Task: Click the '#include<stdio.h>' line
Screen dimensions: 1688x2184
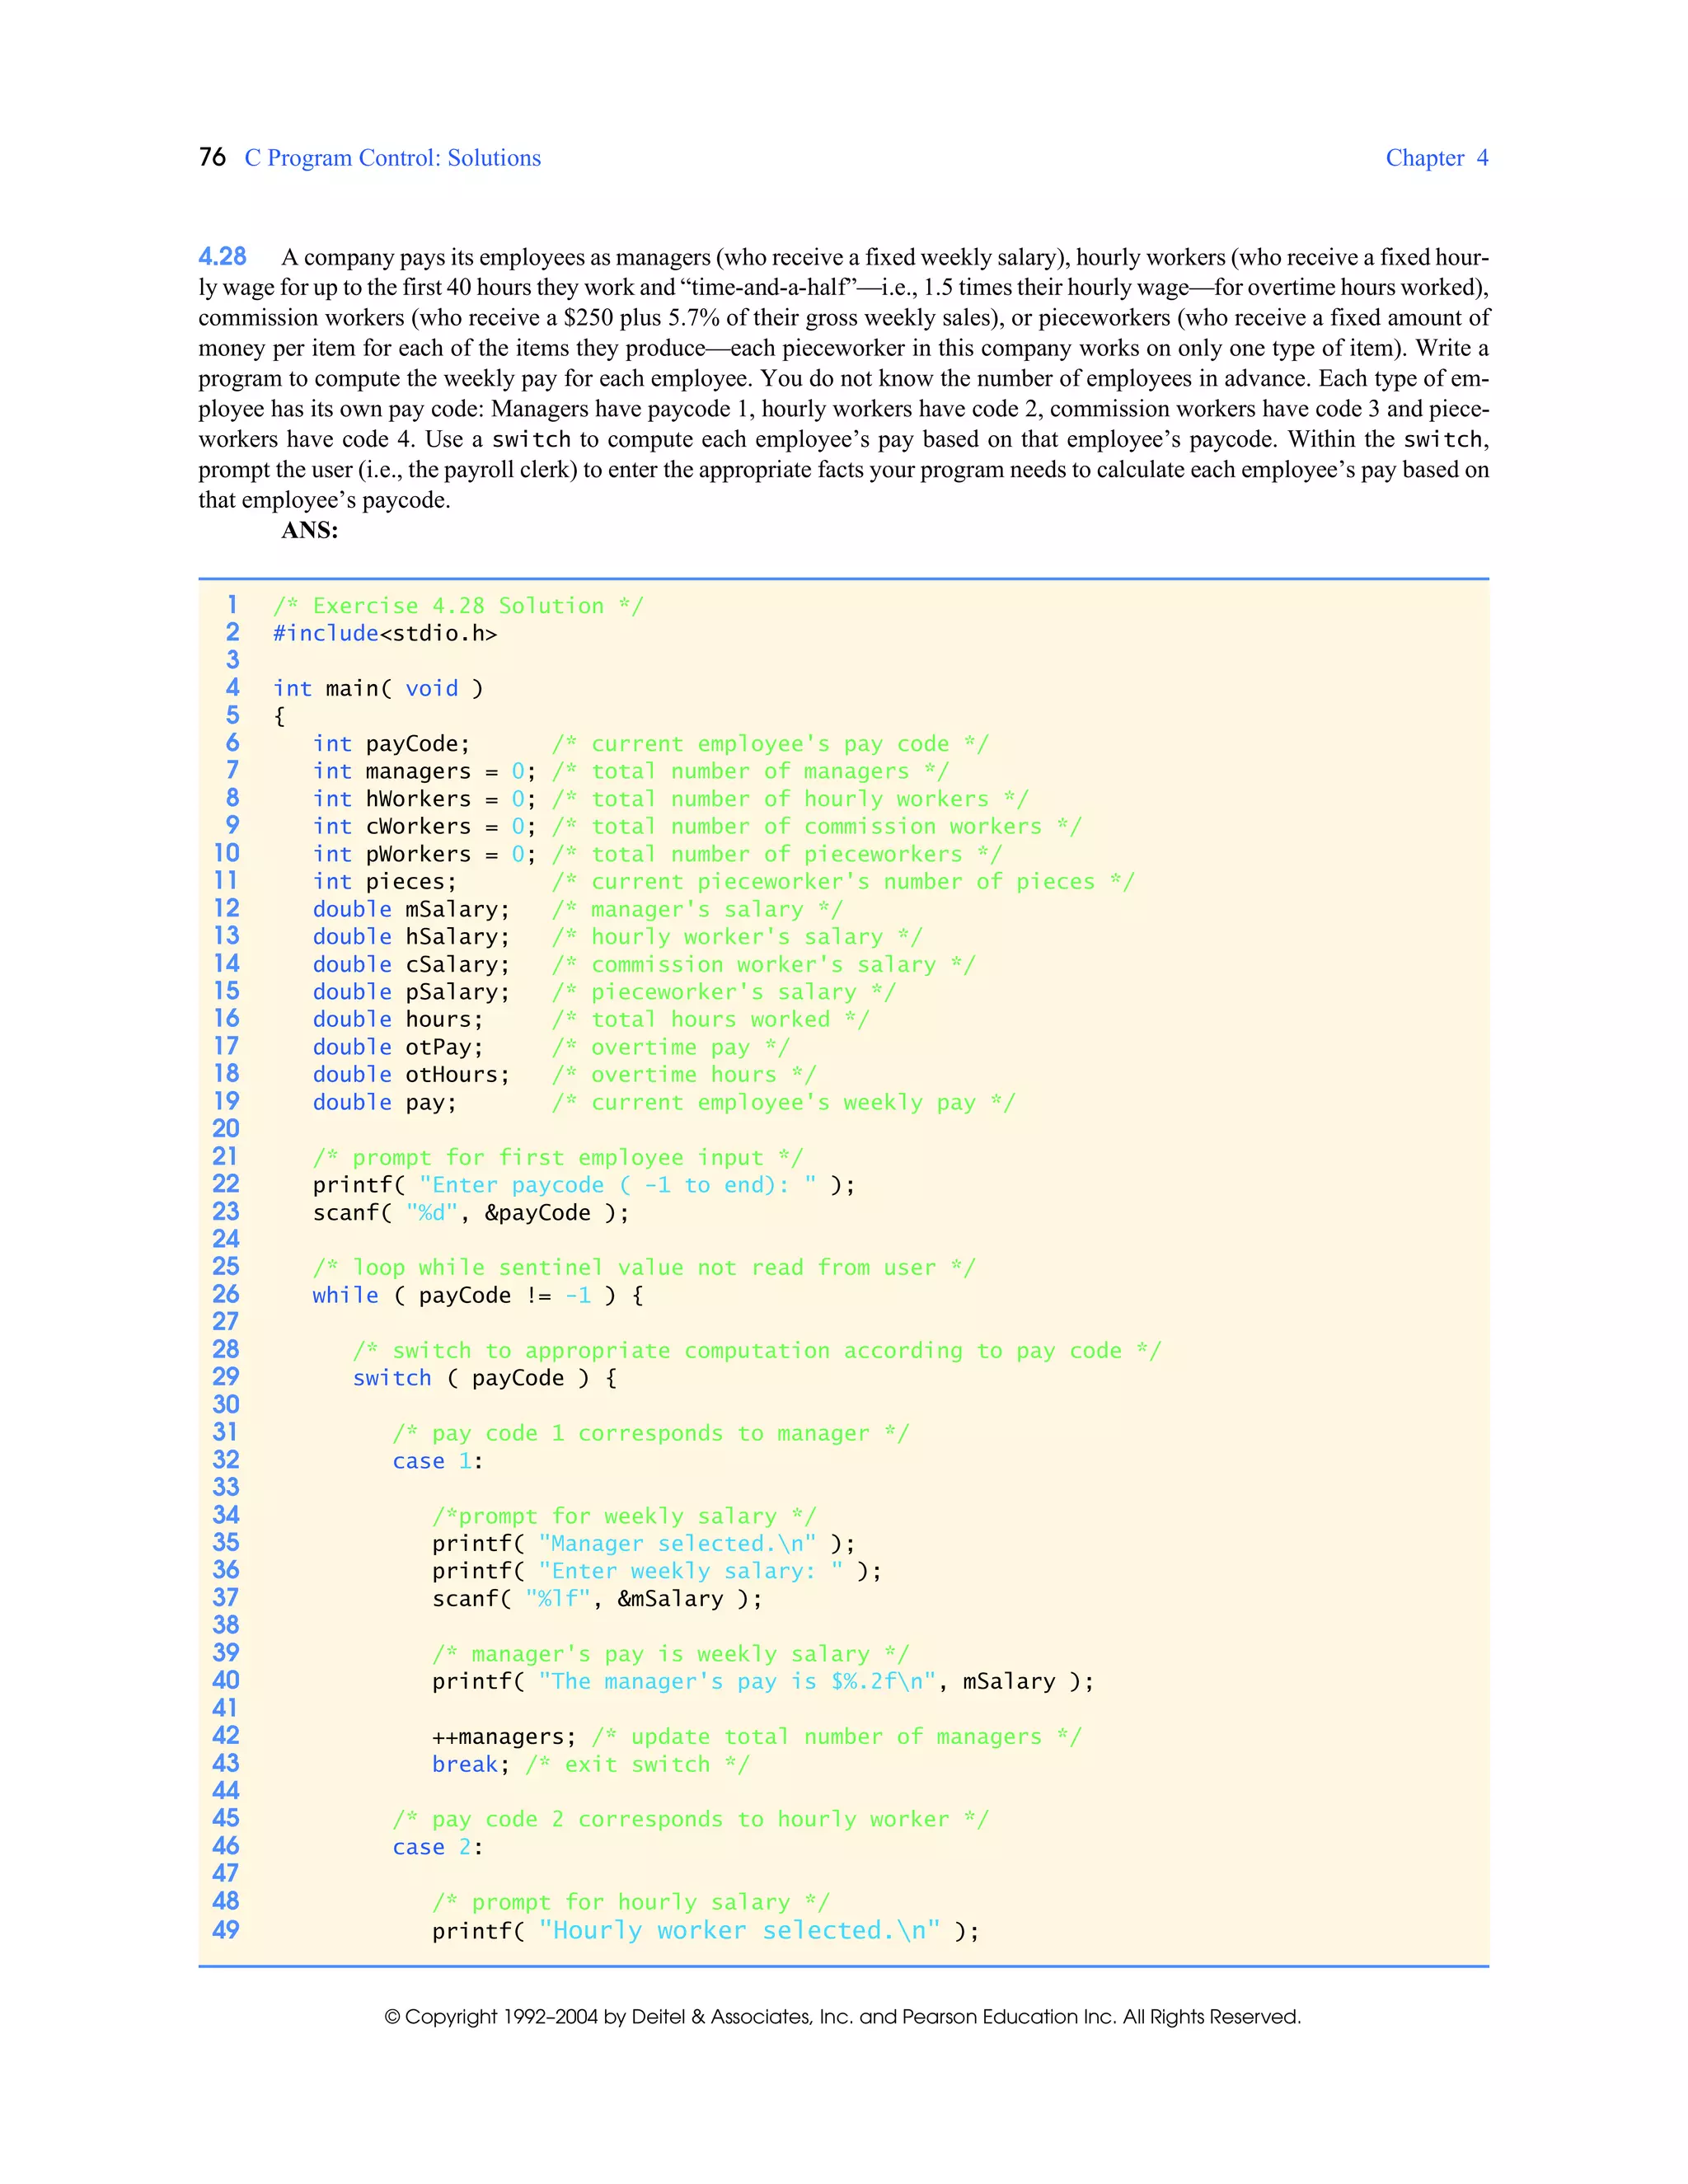Action: [385, 634]
